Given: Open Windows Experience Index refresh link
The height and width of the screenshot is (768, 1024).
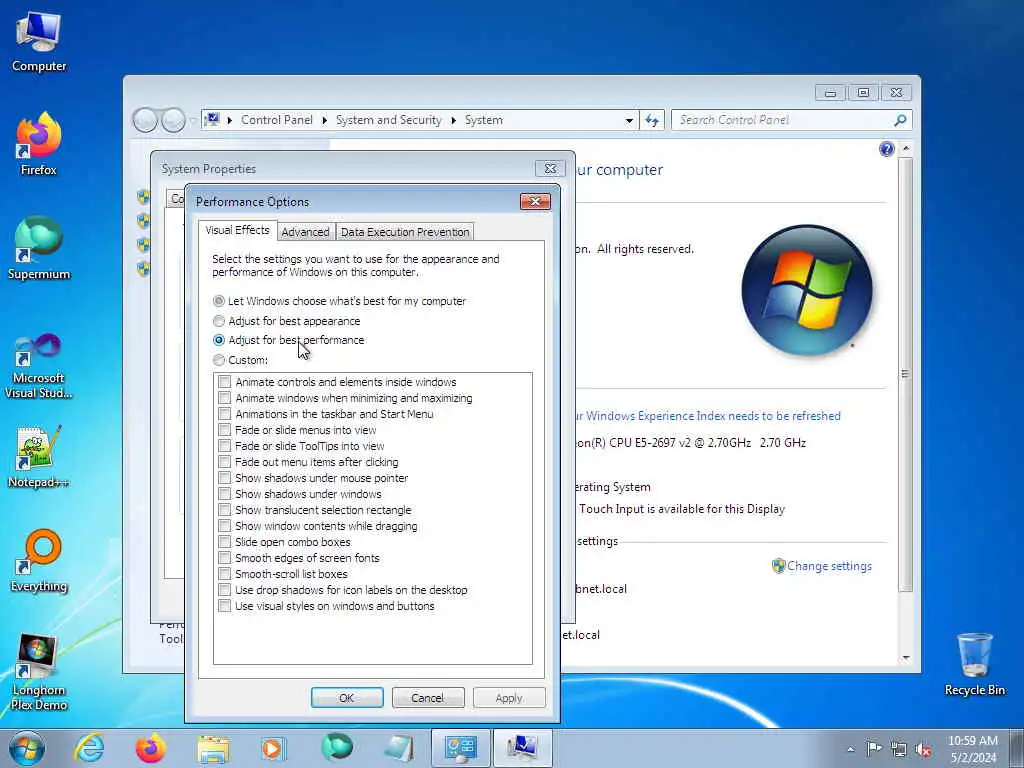Looking at the screenshot, I should tap(708, 416).
